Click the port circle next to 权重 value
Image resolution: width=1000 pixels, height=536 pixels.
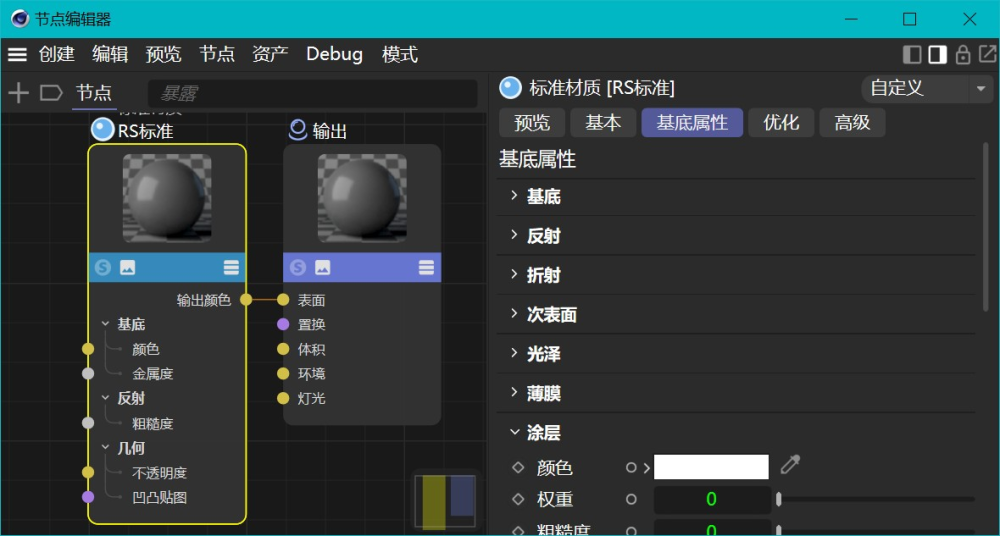(631, 499)
